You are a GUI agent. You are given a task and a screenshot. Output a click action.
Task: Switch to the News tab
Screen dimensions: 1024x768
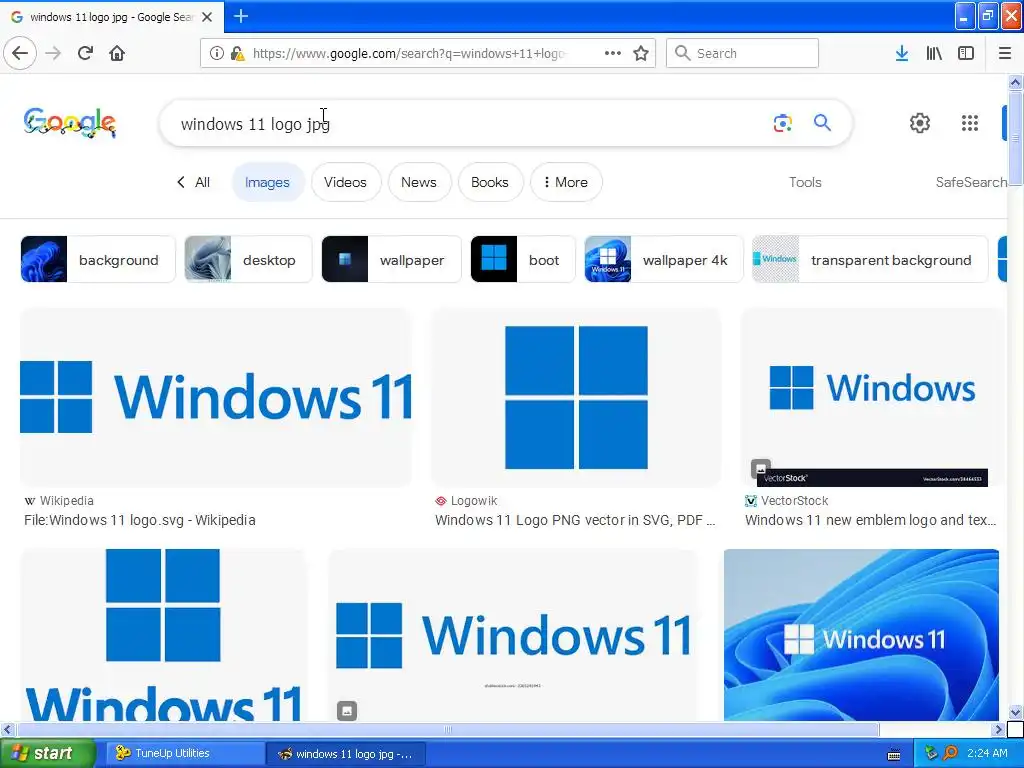click(419, 182)
